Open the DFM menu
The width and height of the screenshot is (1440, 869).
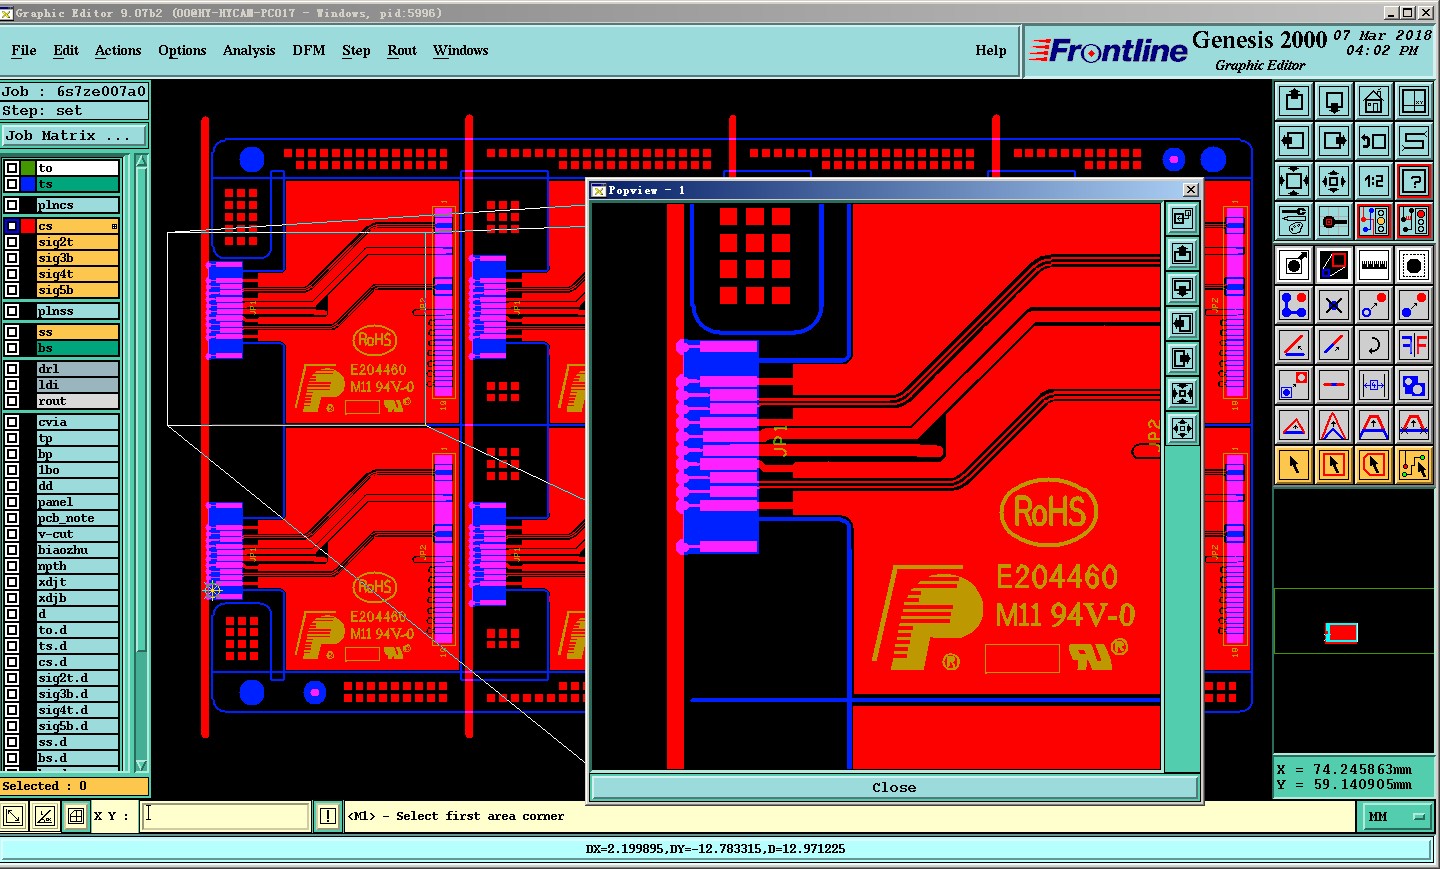[x=309, y=50]
